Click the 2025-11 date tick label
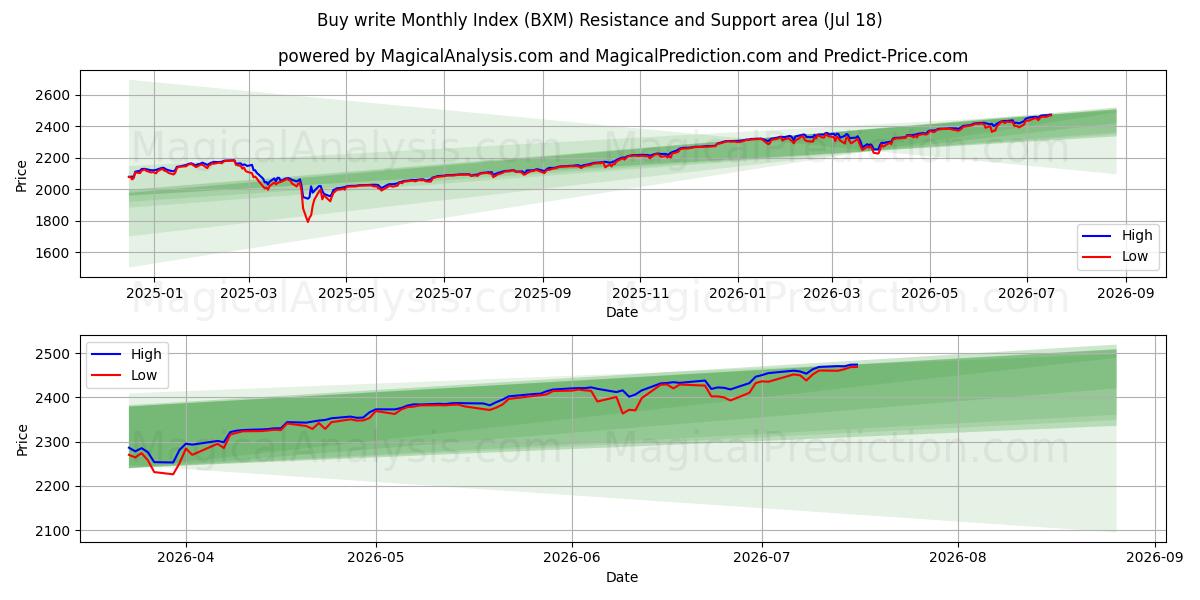 tap(640, 294)
